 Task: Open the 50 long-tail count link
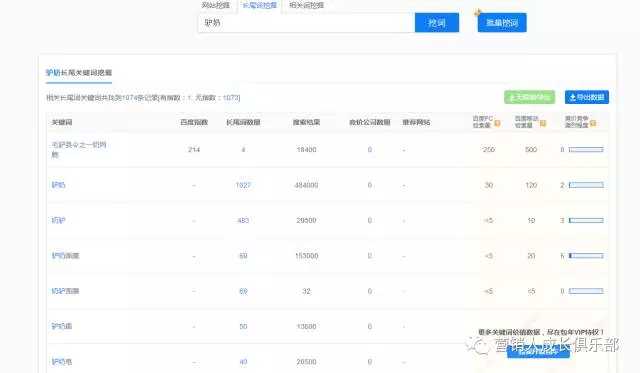coord(243,326)
